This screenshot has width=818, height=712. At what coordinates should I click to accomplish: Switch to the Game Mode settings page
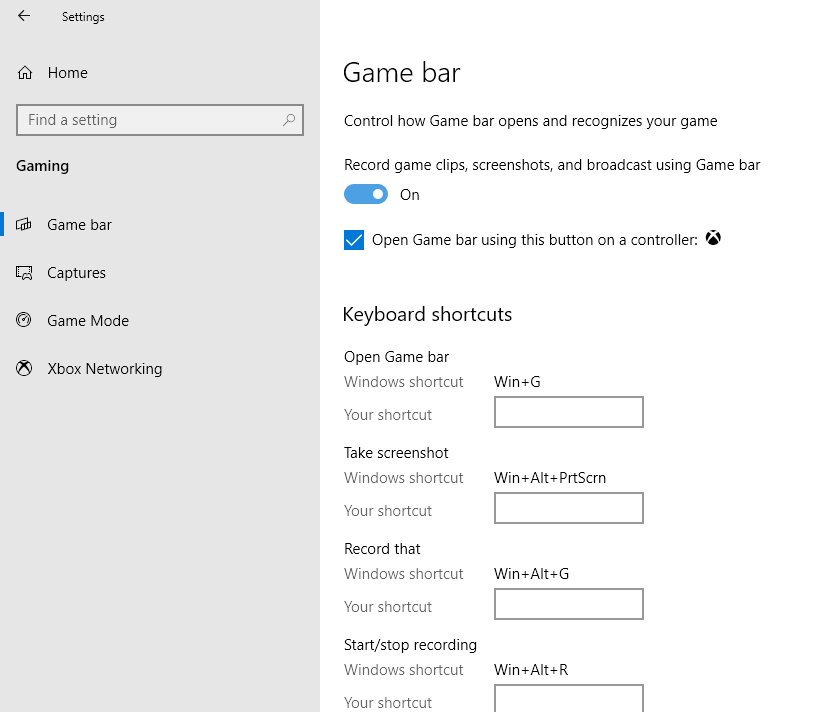(x=88, y=320)
